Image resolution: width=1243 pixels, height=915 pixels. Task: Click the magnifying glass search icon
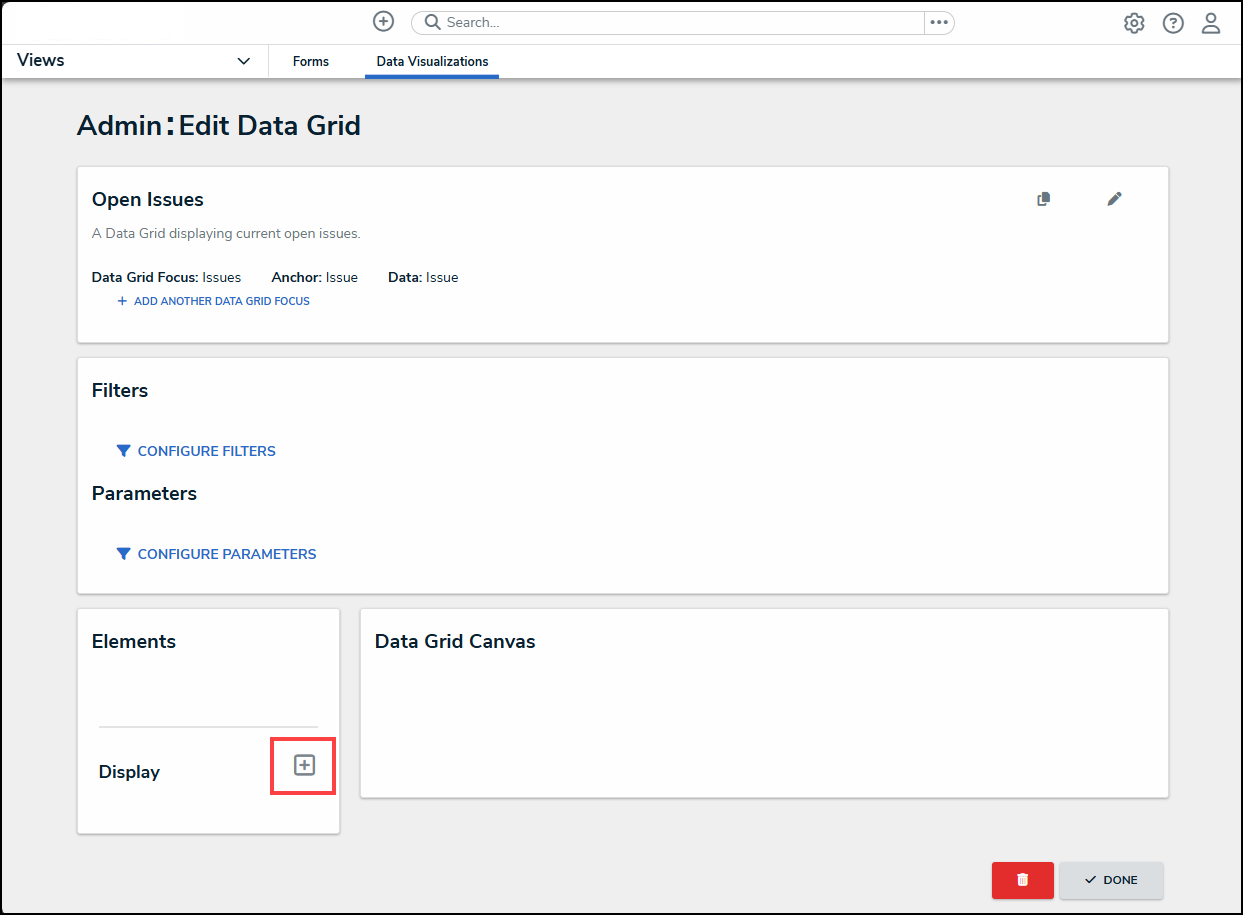432,22
